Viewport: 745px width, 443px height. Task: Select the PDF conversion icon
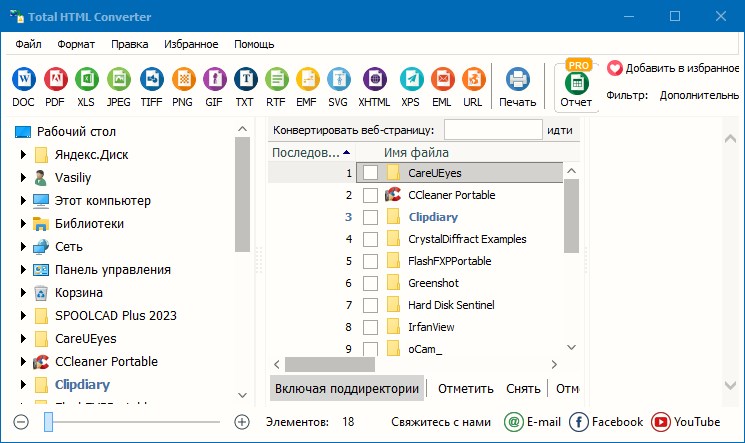pyautogui.click(x=56, y=79)
